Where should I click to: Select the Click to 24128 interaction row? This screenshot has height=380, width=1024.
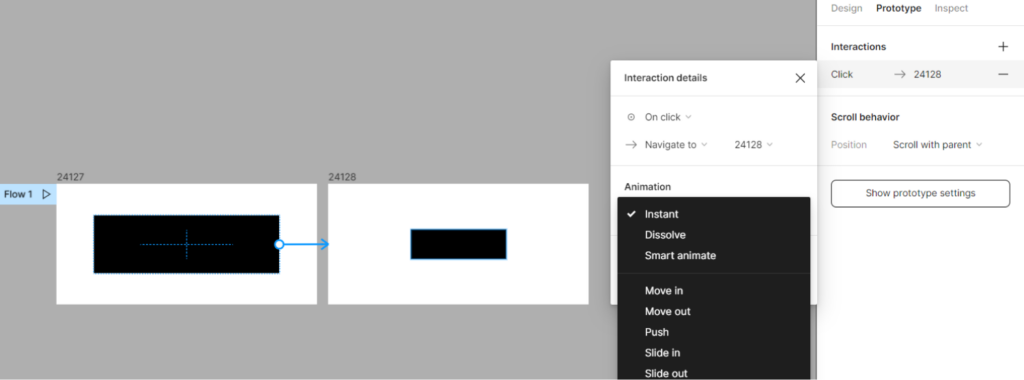pyautogui.click(x=921, y=74)
